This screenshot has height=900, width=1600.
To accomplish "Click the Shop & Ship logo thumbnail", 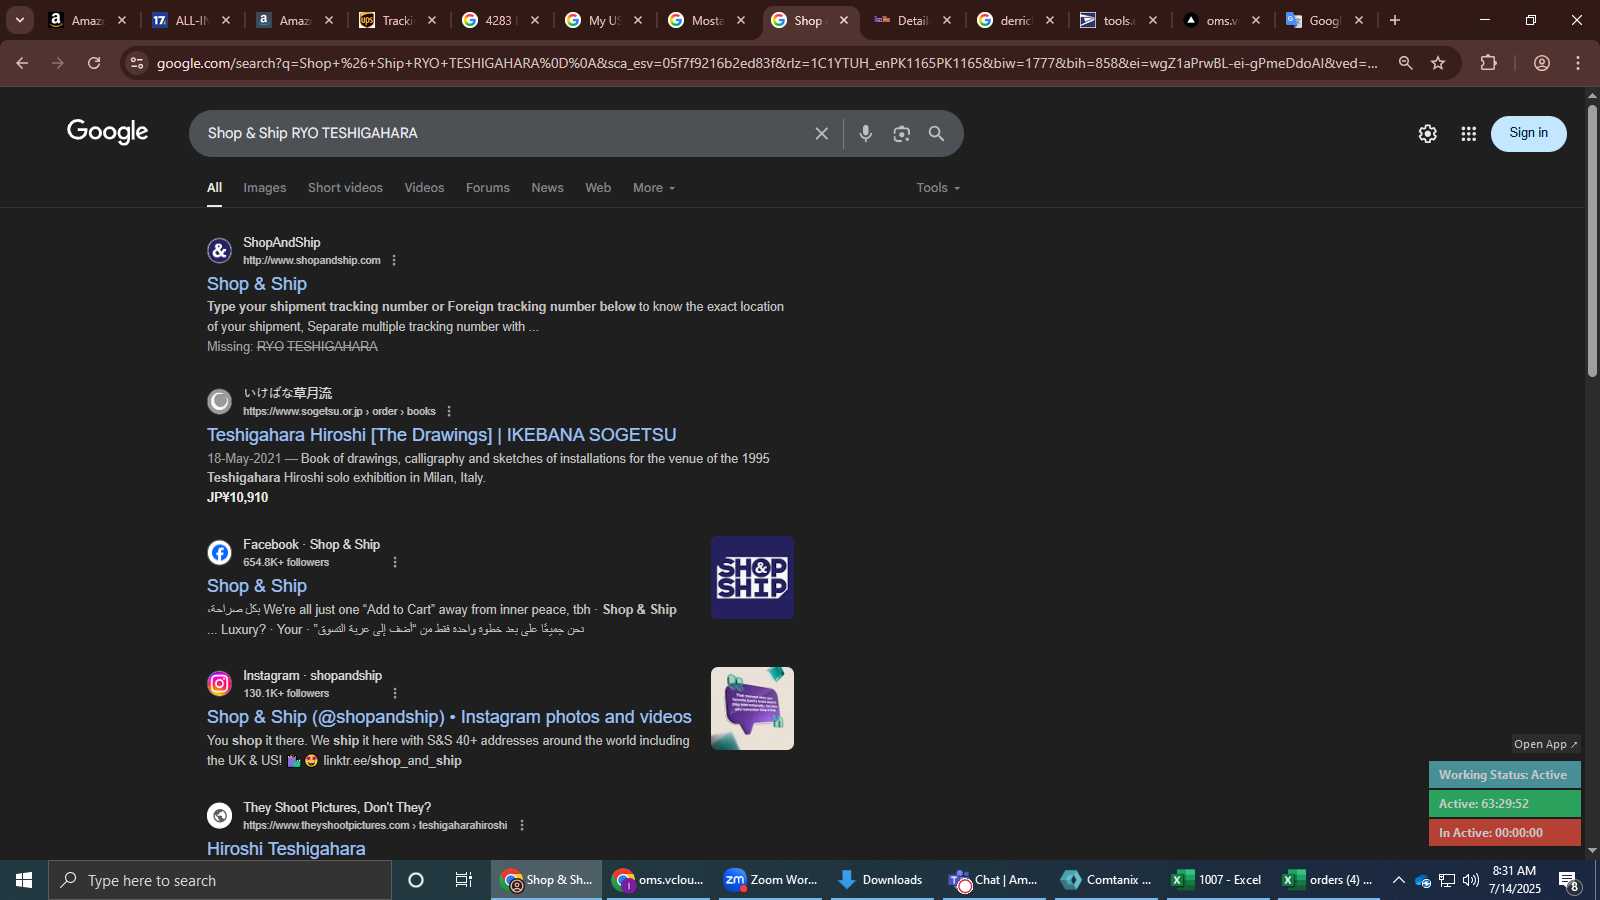I will point(752,577).
